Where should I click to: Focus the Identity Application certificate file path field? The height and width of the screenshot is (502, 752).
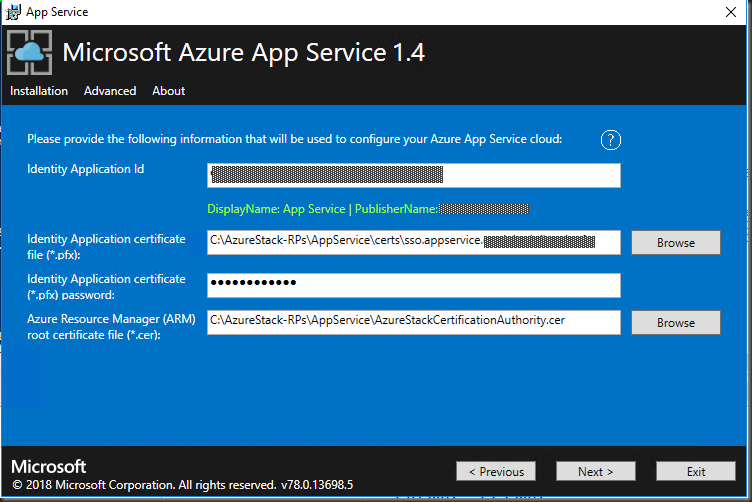click(x=413, y=242)
